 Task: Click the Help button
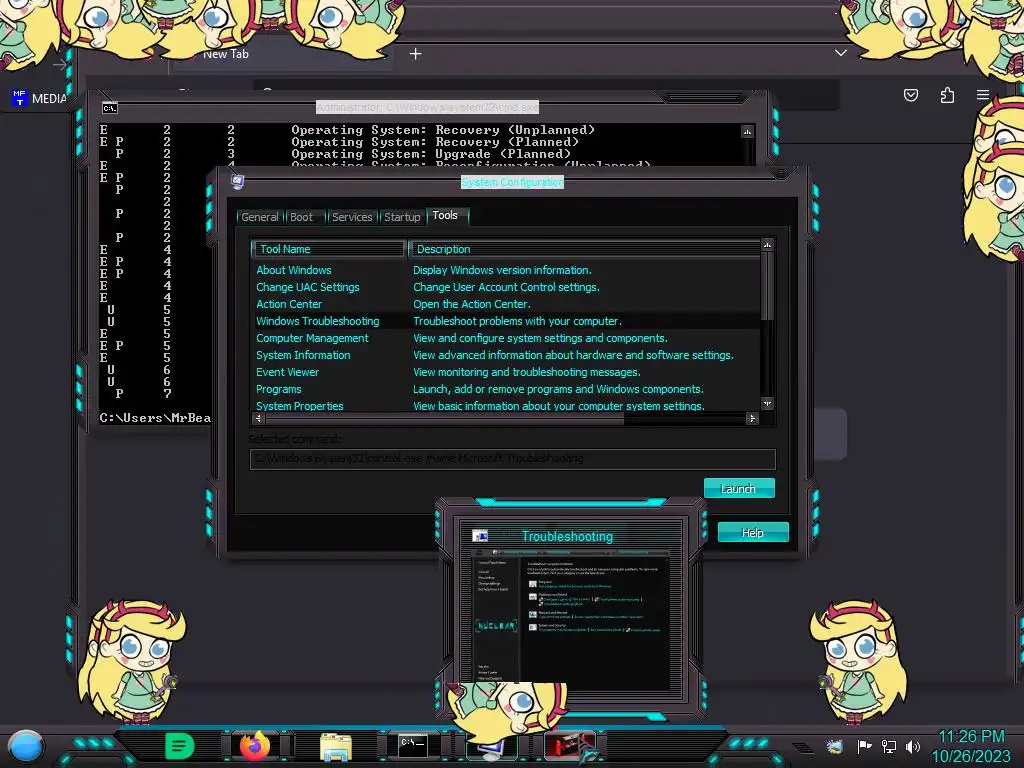(753, 532)
